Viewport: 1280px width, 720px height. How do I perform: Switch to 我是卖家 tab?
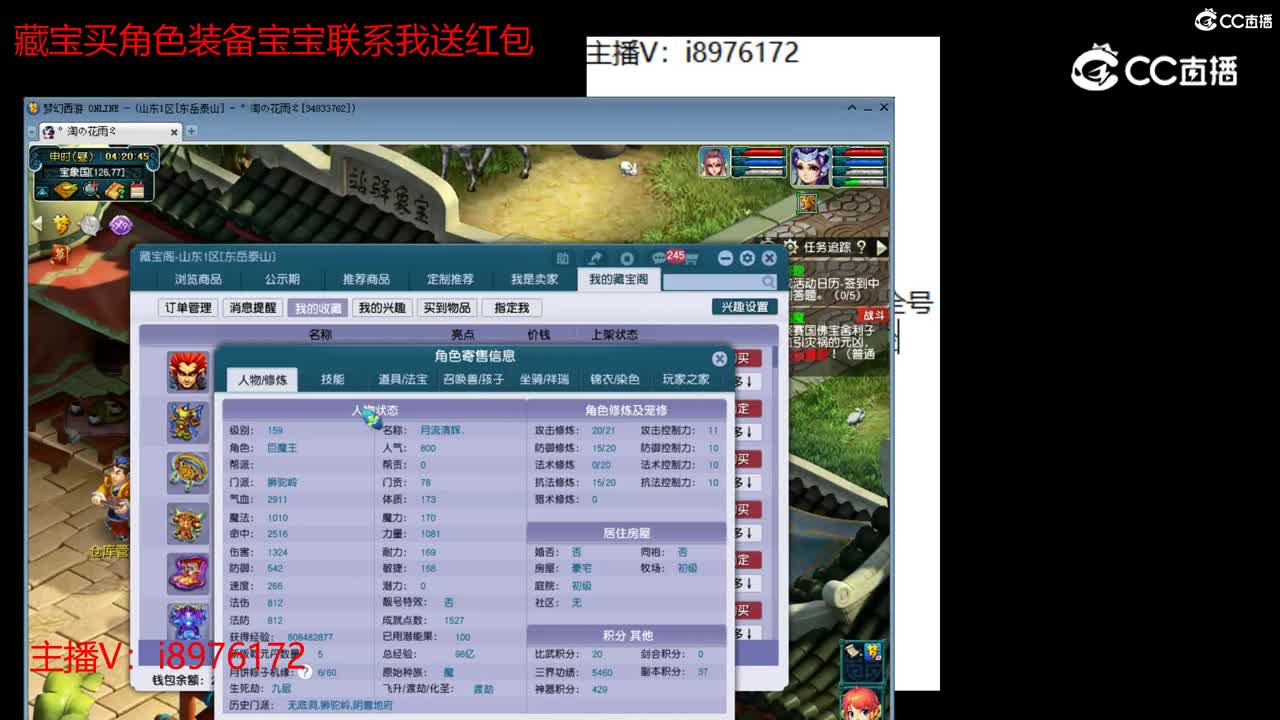(534, 280)
